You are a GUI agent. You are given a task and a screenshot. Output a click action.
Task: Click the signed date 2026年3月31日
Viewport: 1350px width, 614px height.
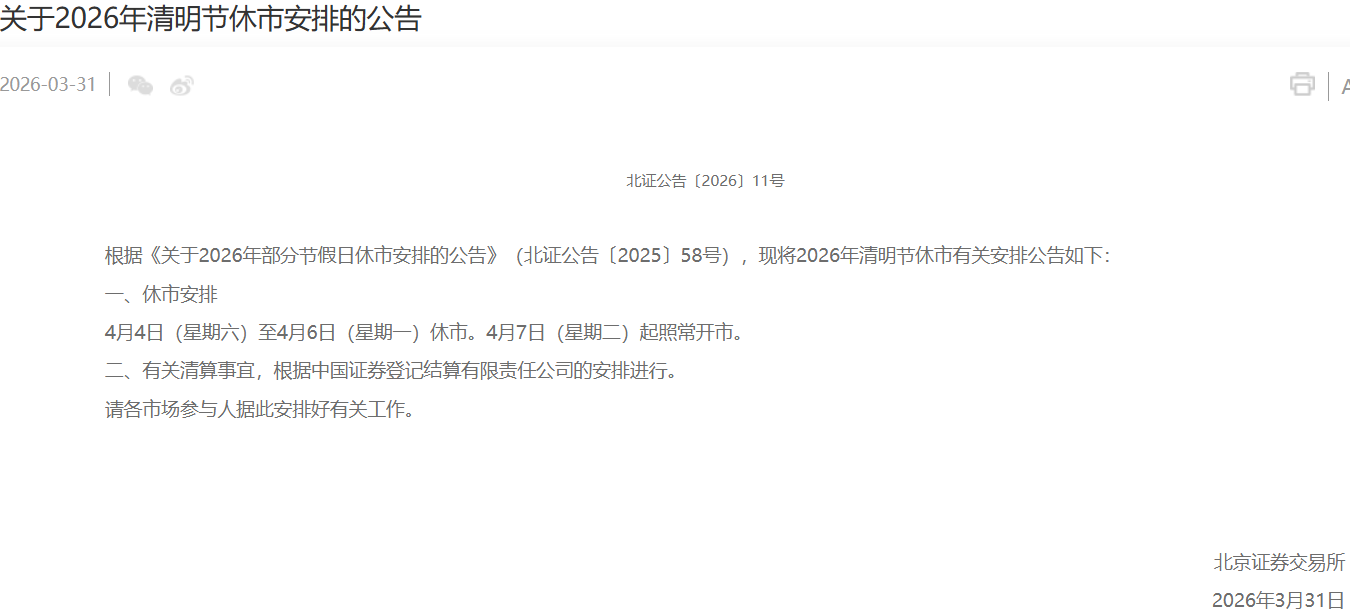tap(1278, 600)
